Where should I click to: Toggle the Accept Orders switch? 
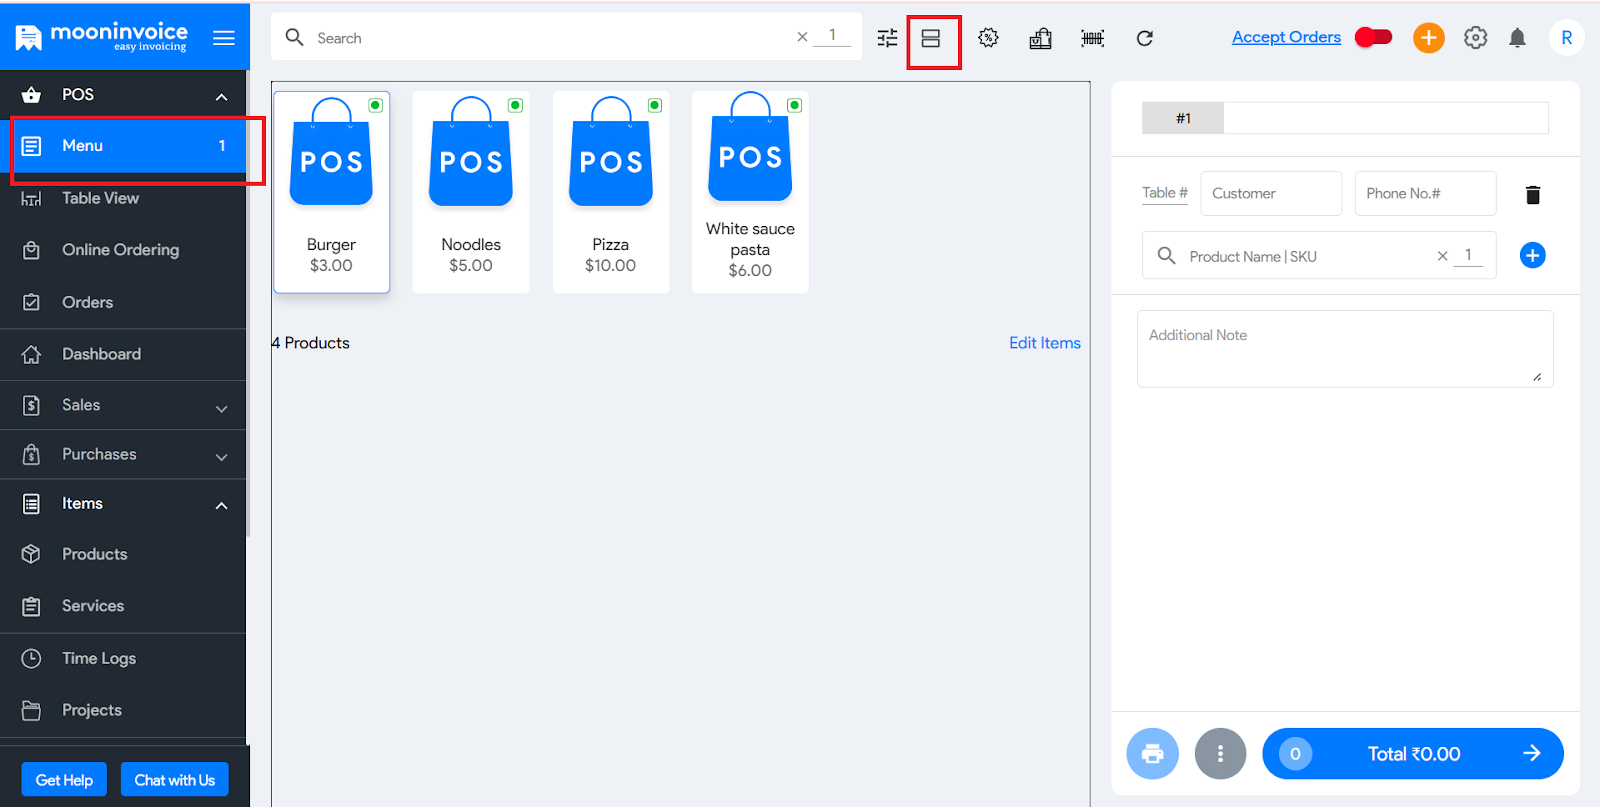pyautogui.click(x=1373, y=37)
